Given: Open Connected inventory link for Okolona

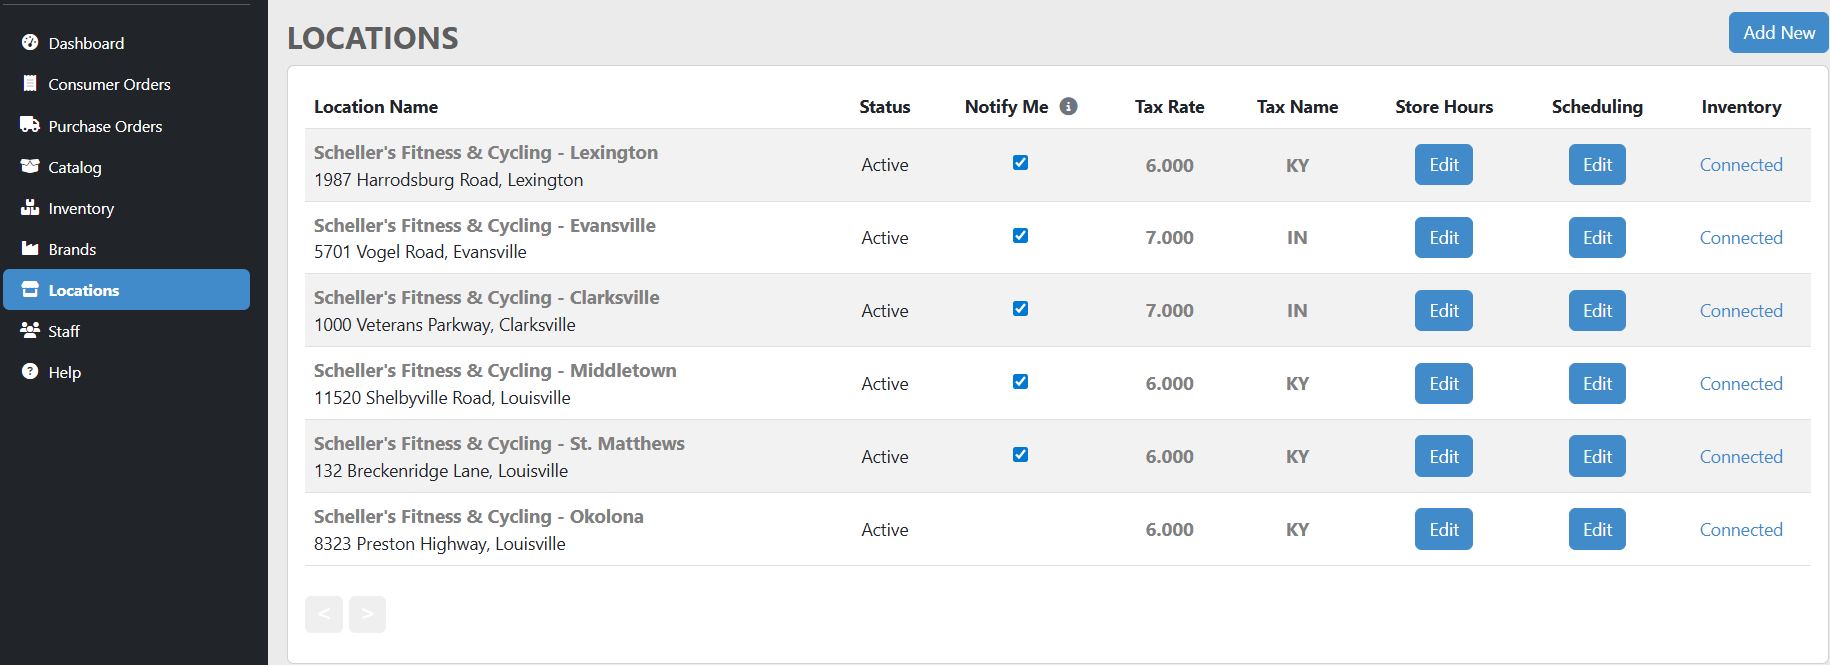Looking at the screenshot, I should point(1740,530).
